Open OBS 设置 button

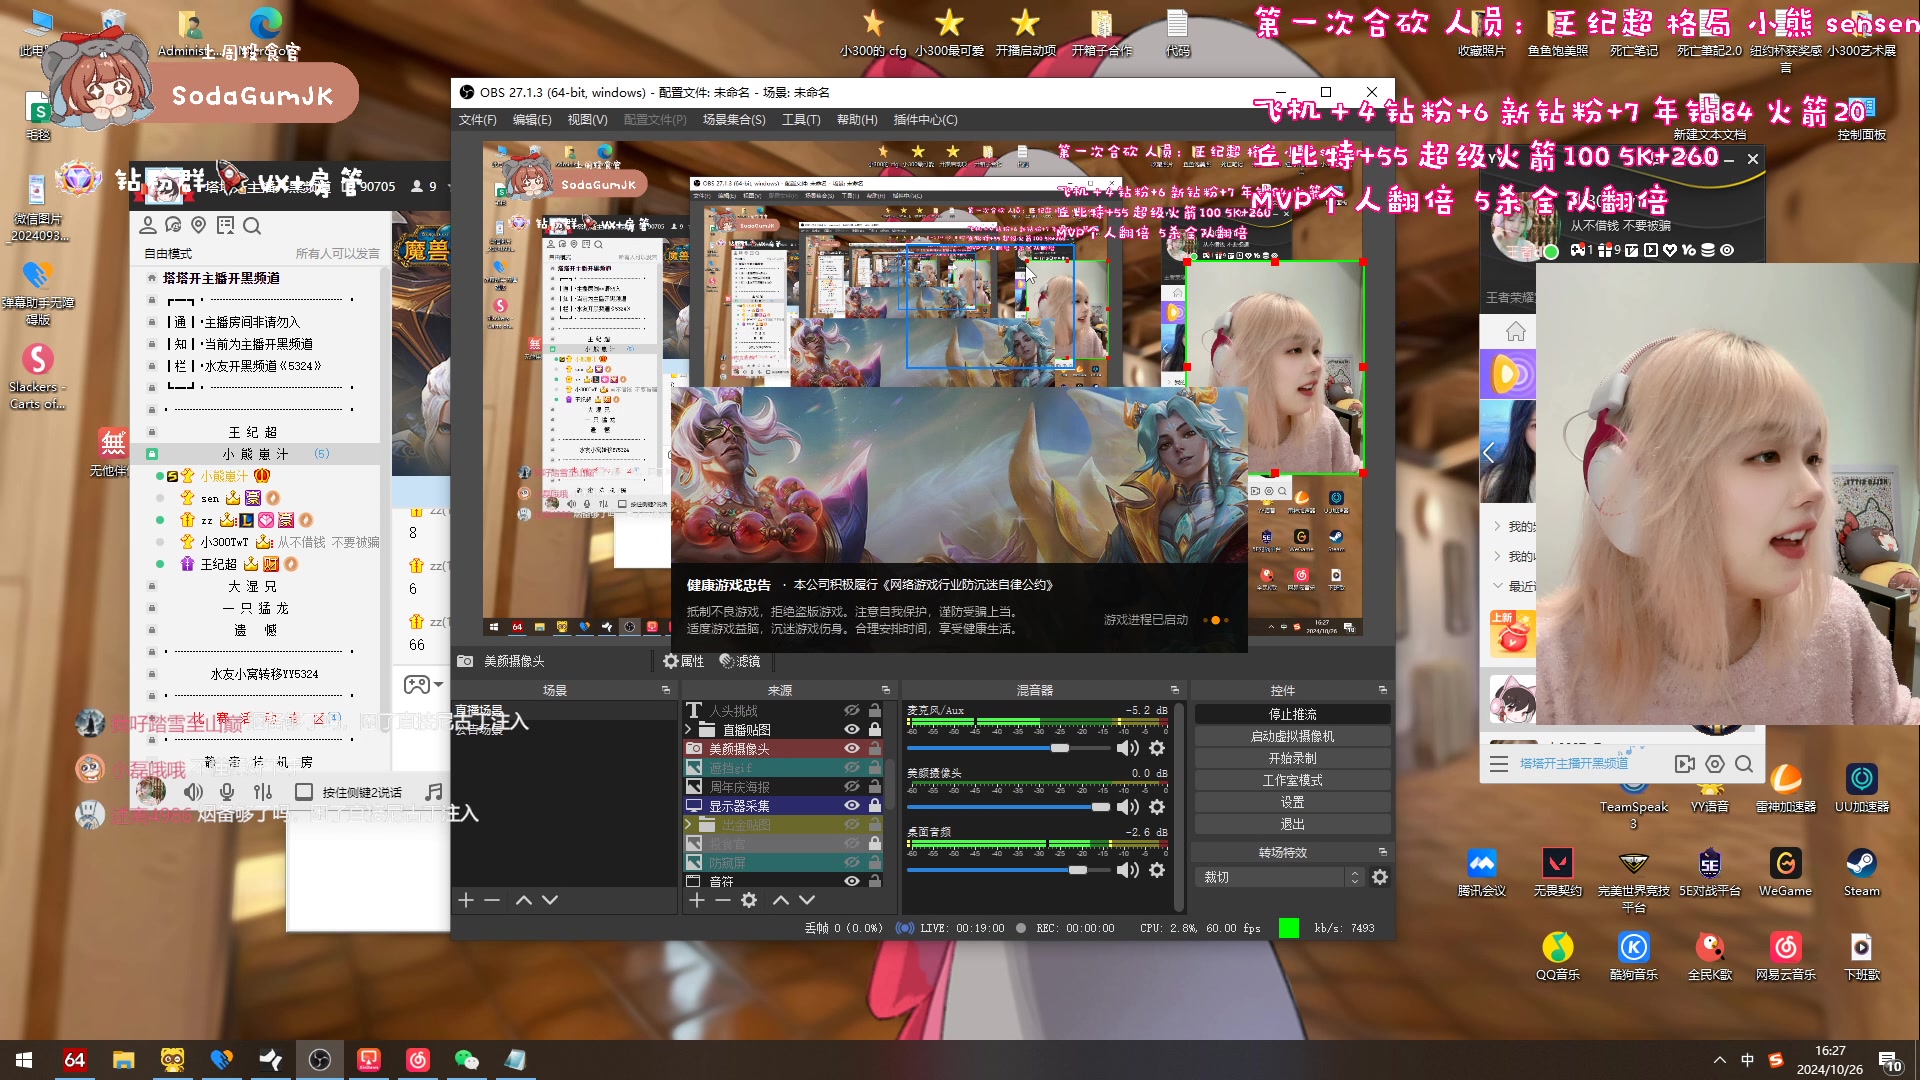[x=1292, y=802]
